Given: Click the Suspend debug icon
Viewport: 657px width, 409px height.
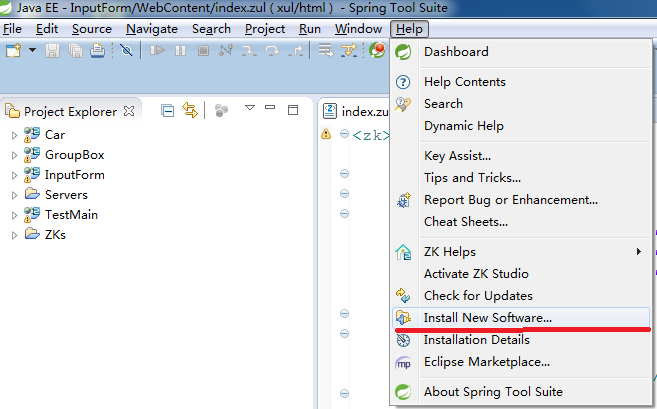Looking at the screenshot, I should (x=181, y=51).
